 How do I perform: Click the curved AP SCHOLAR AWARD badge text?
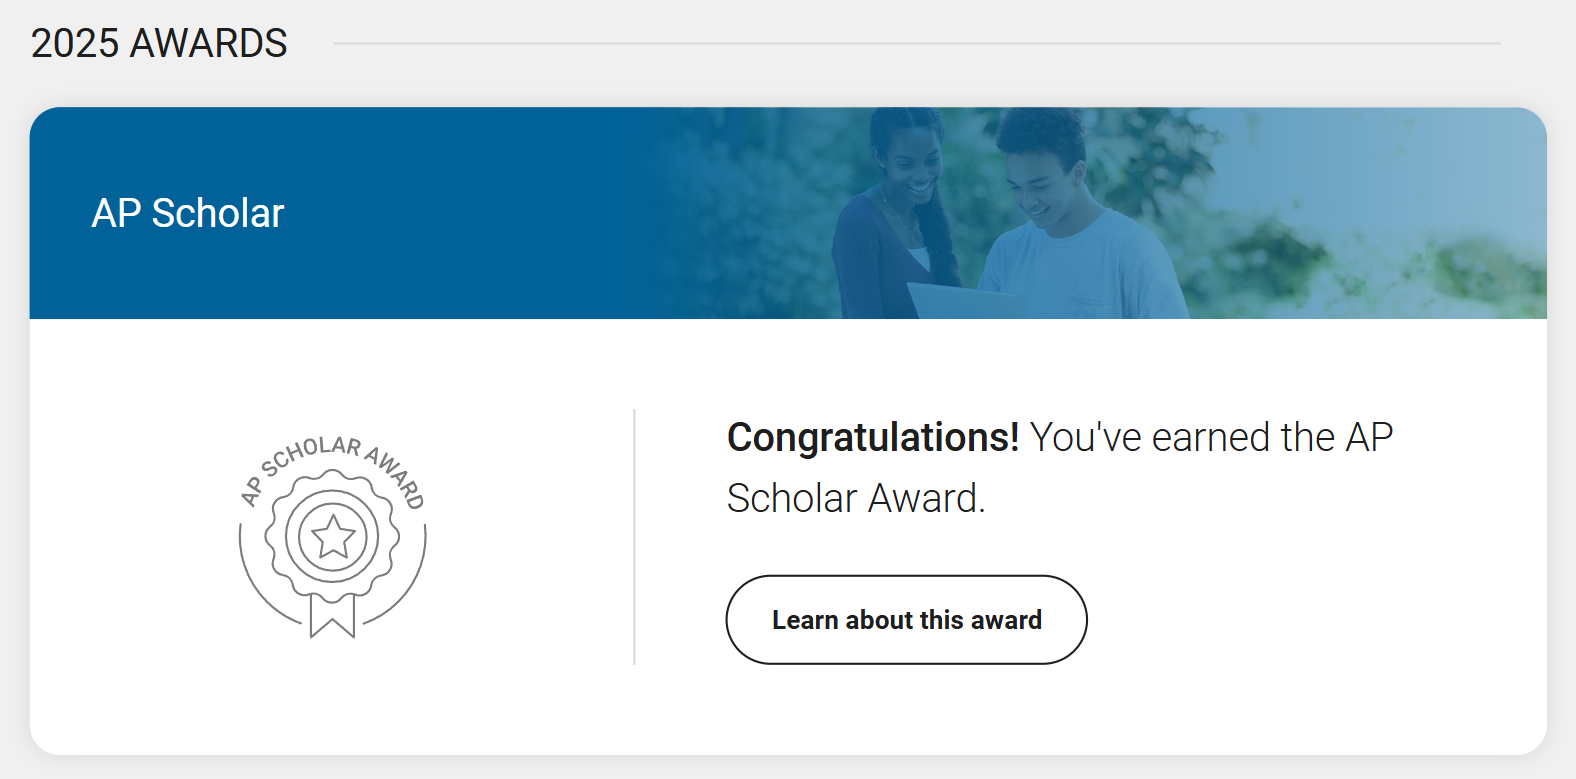[x=312, y=449]
